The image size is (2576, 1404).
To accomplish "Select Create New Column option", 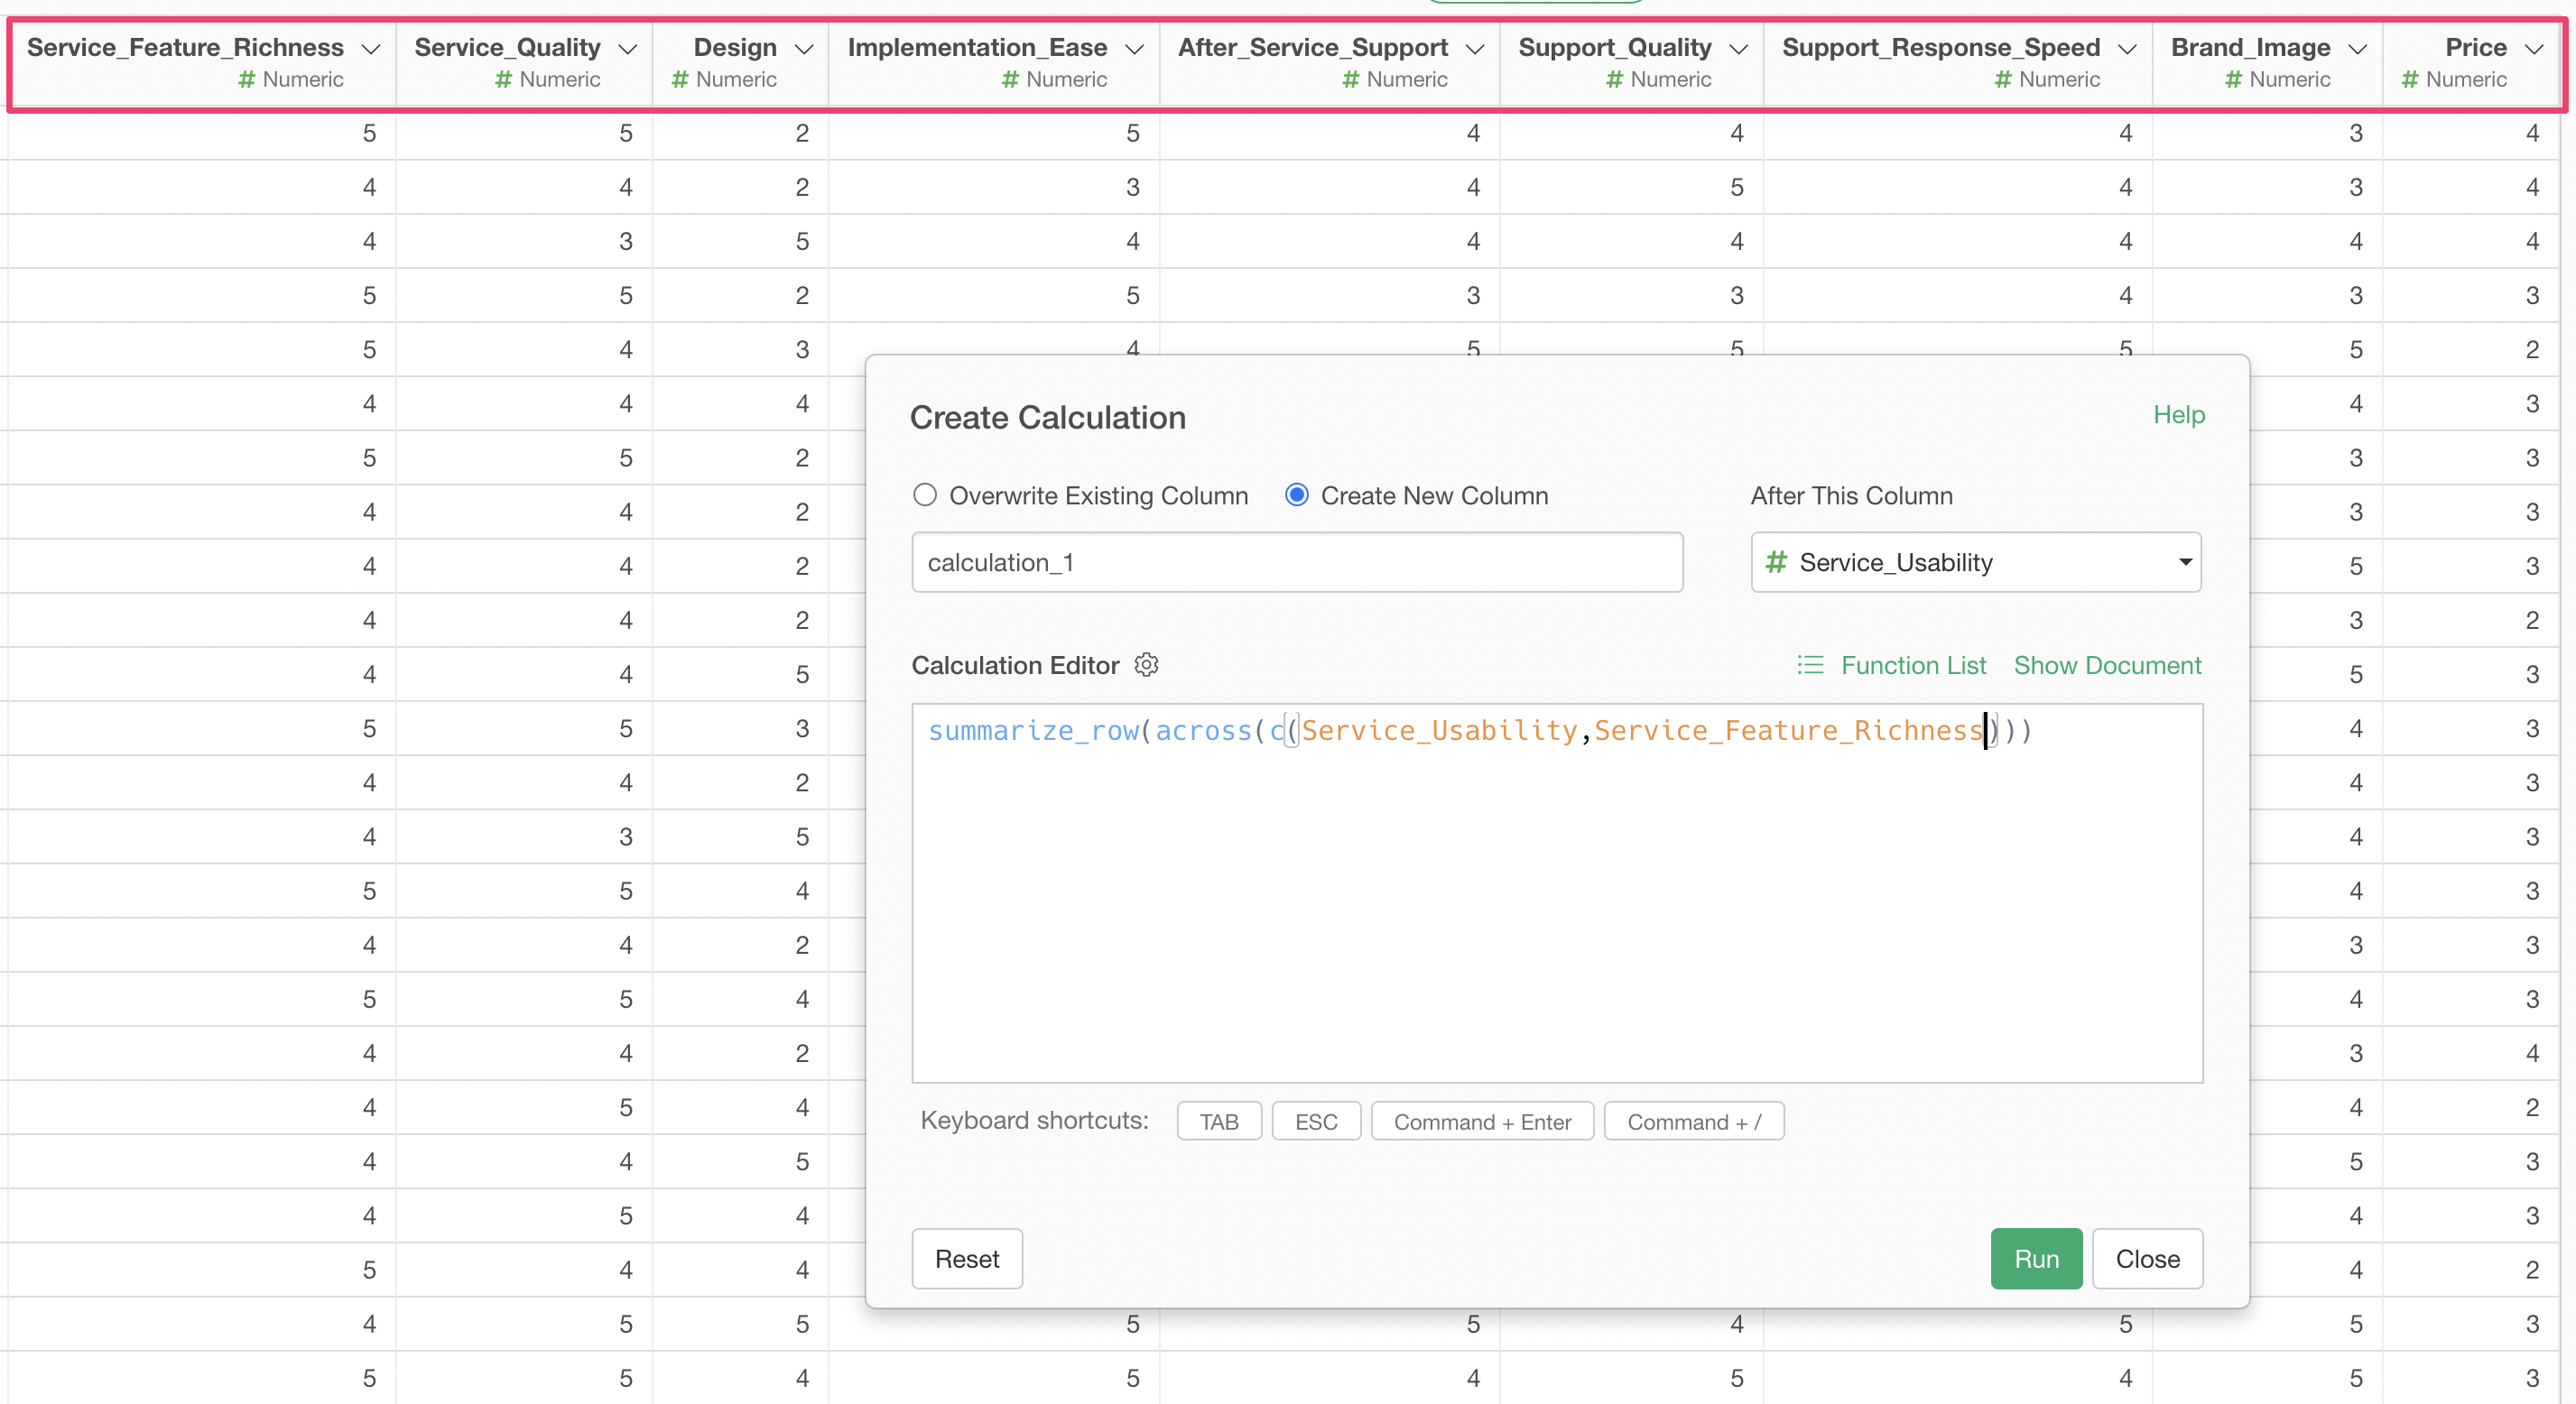I will click(1297, 495).
